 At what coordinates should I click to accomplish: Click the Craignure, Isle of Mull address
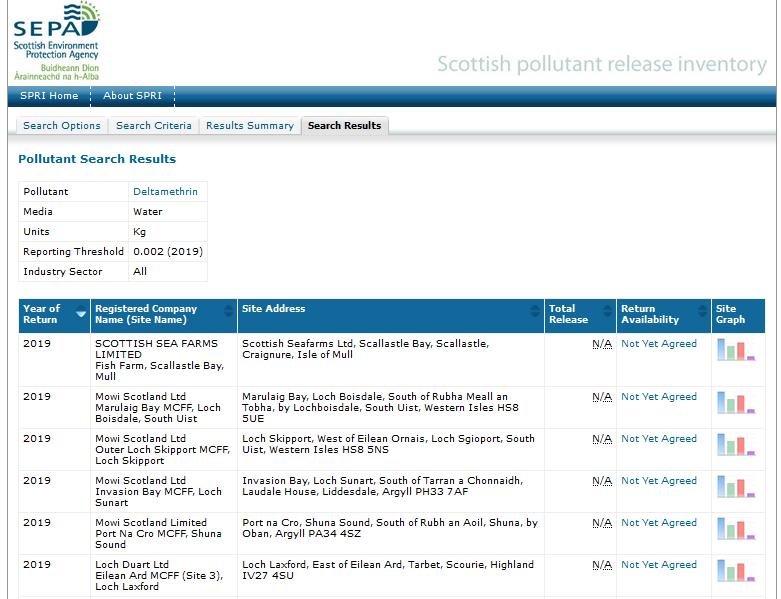365,349
